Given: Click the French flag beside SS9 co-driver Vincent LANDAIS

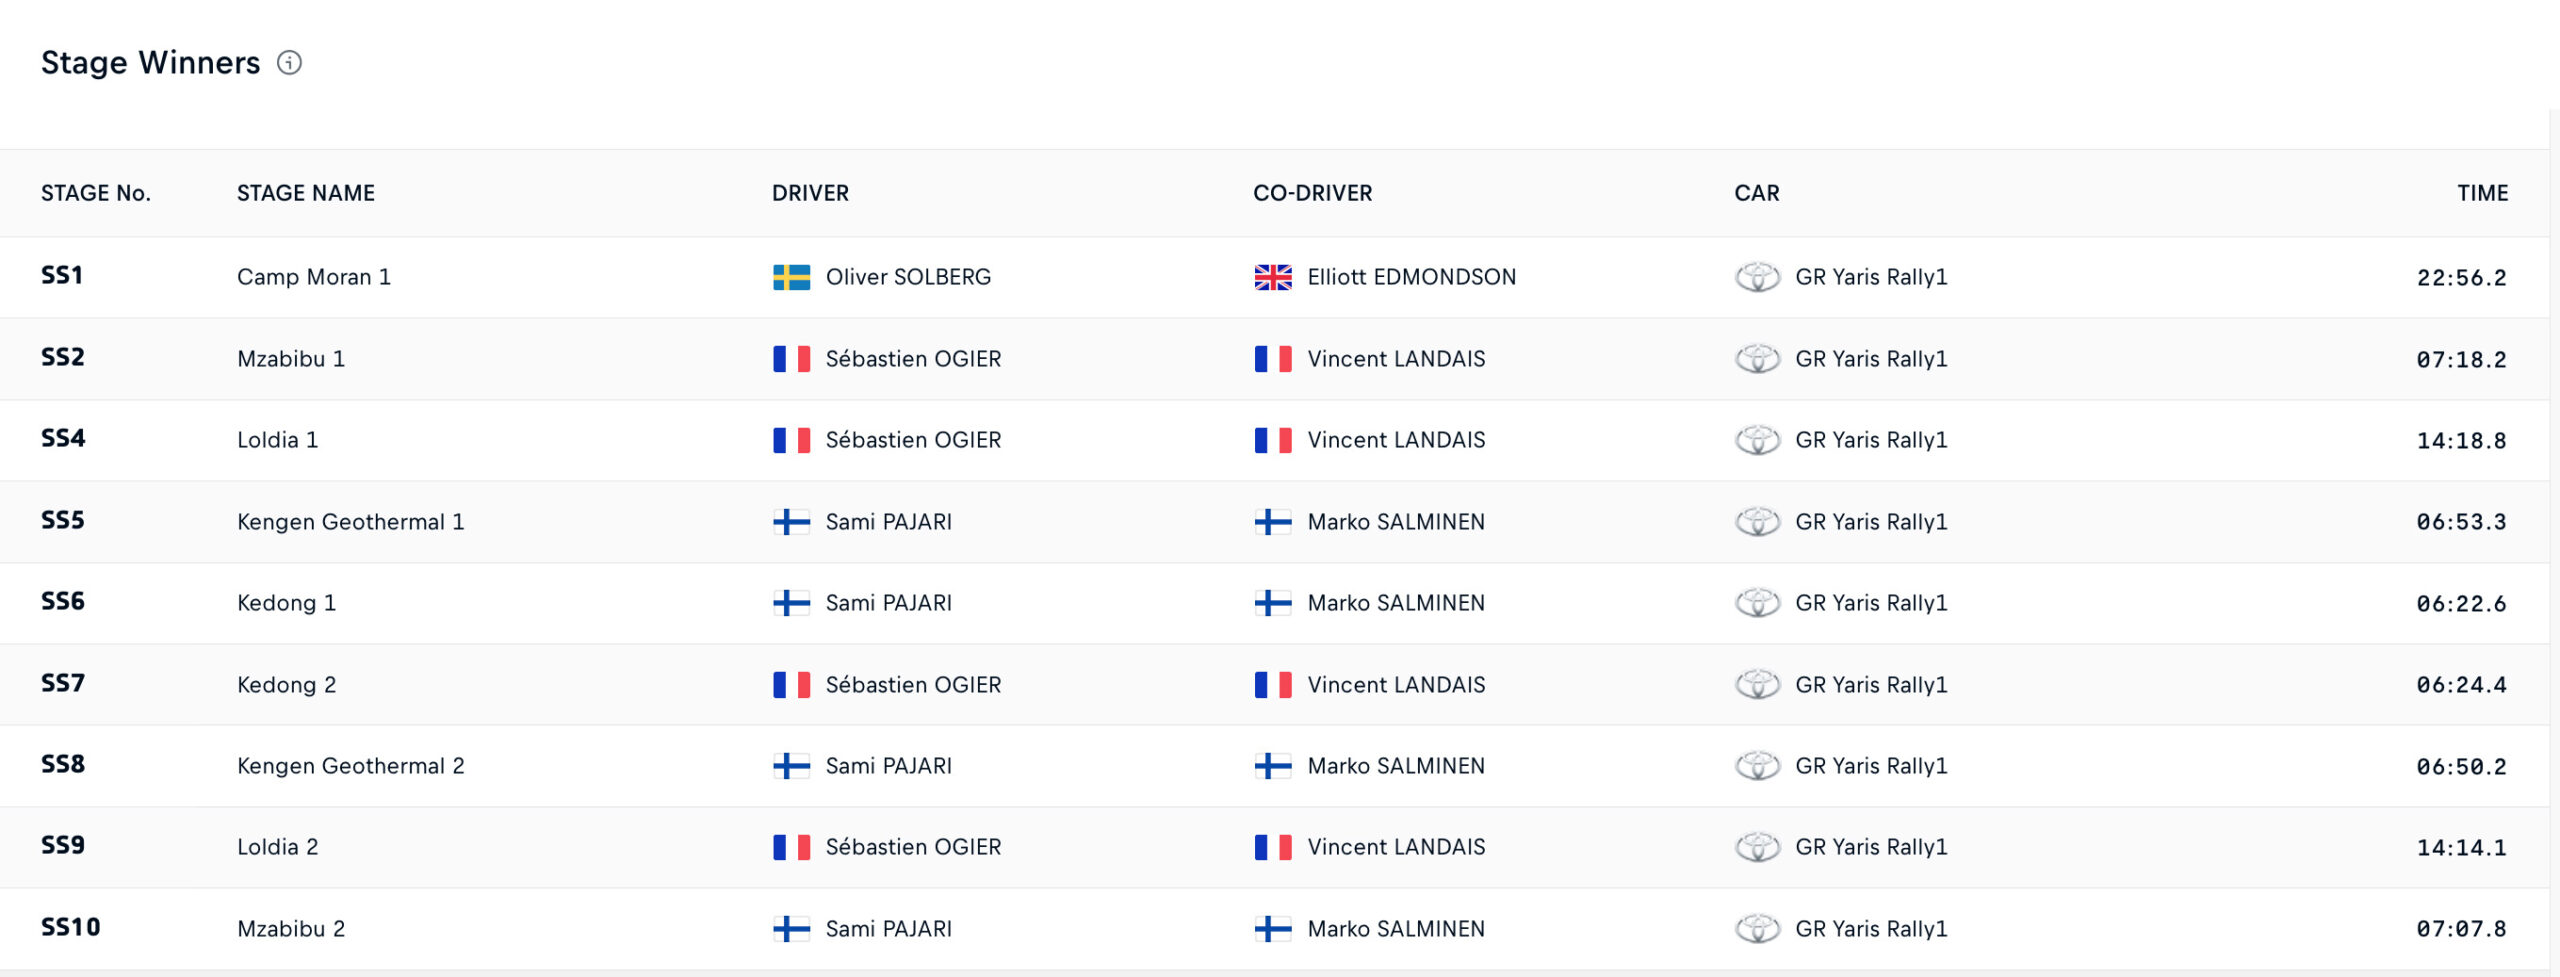Looking at the screenshot, I should (x=1272, y=847).
